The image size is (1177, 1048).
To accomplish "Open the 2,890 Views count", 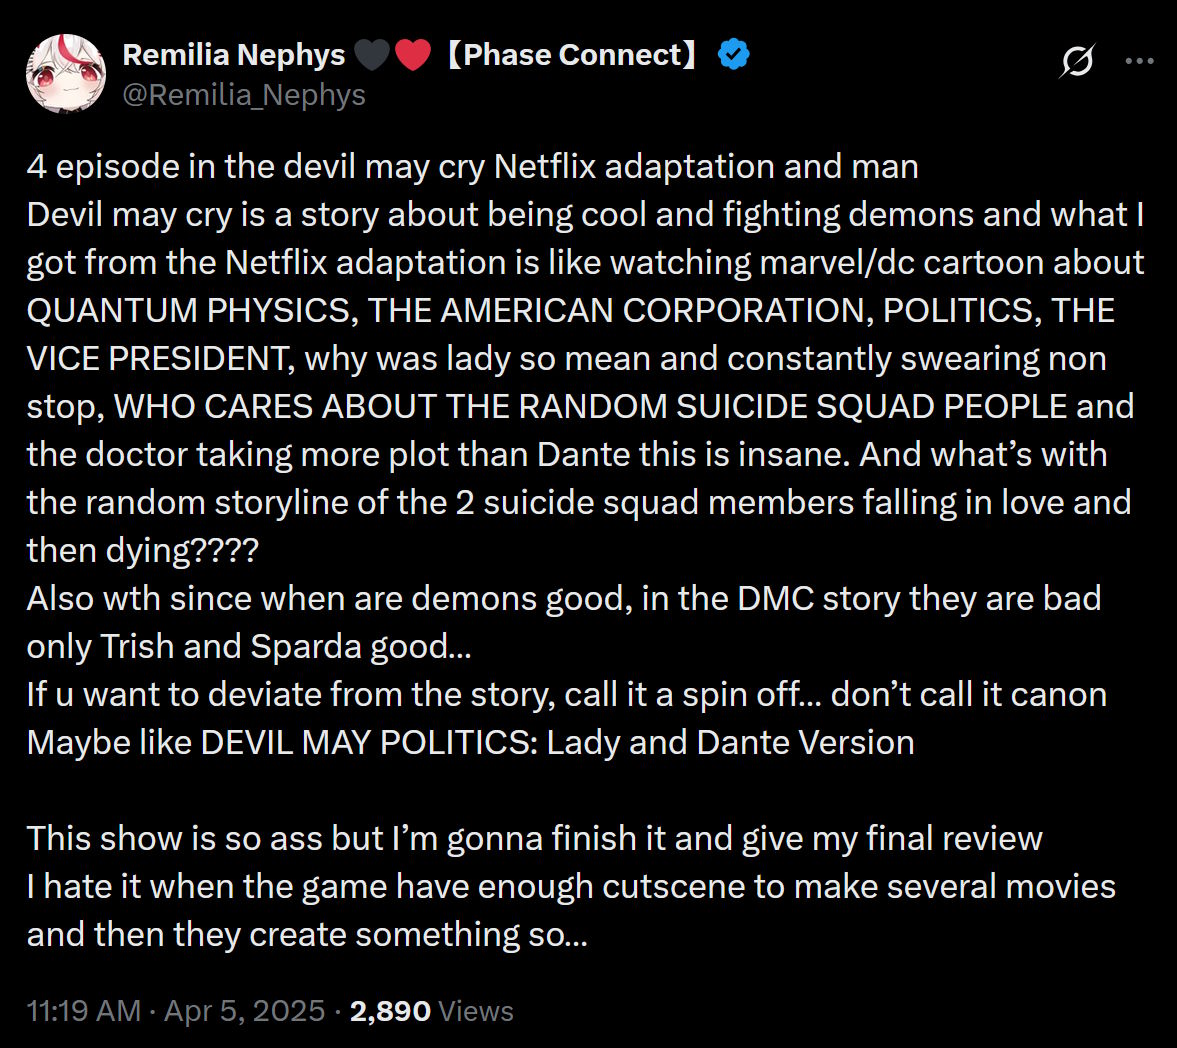I will (x=432, y=1011).
